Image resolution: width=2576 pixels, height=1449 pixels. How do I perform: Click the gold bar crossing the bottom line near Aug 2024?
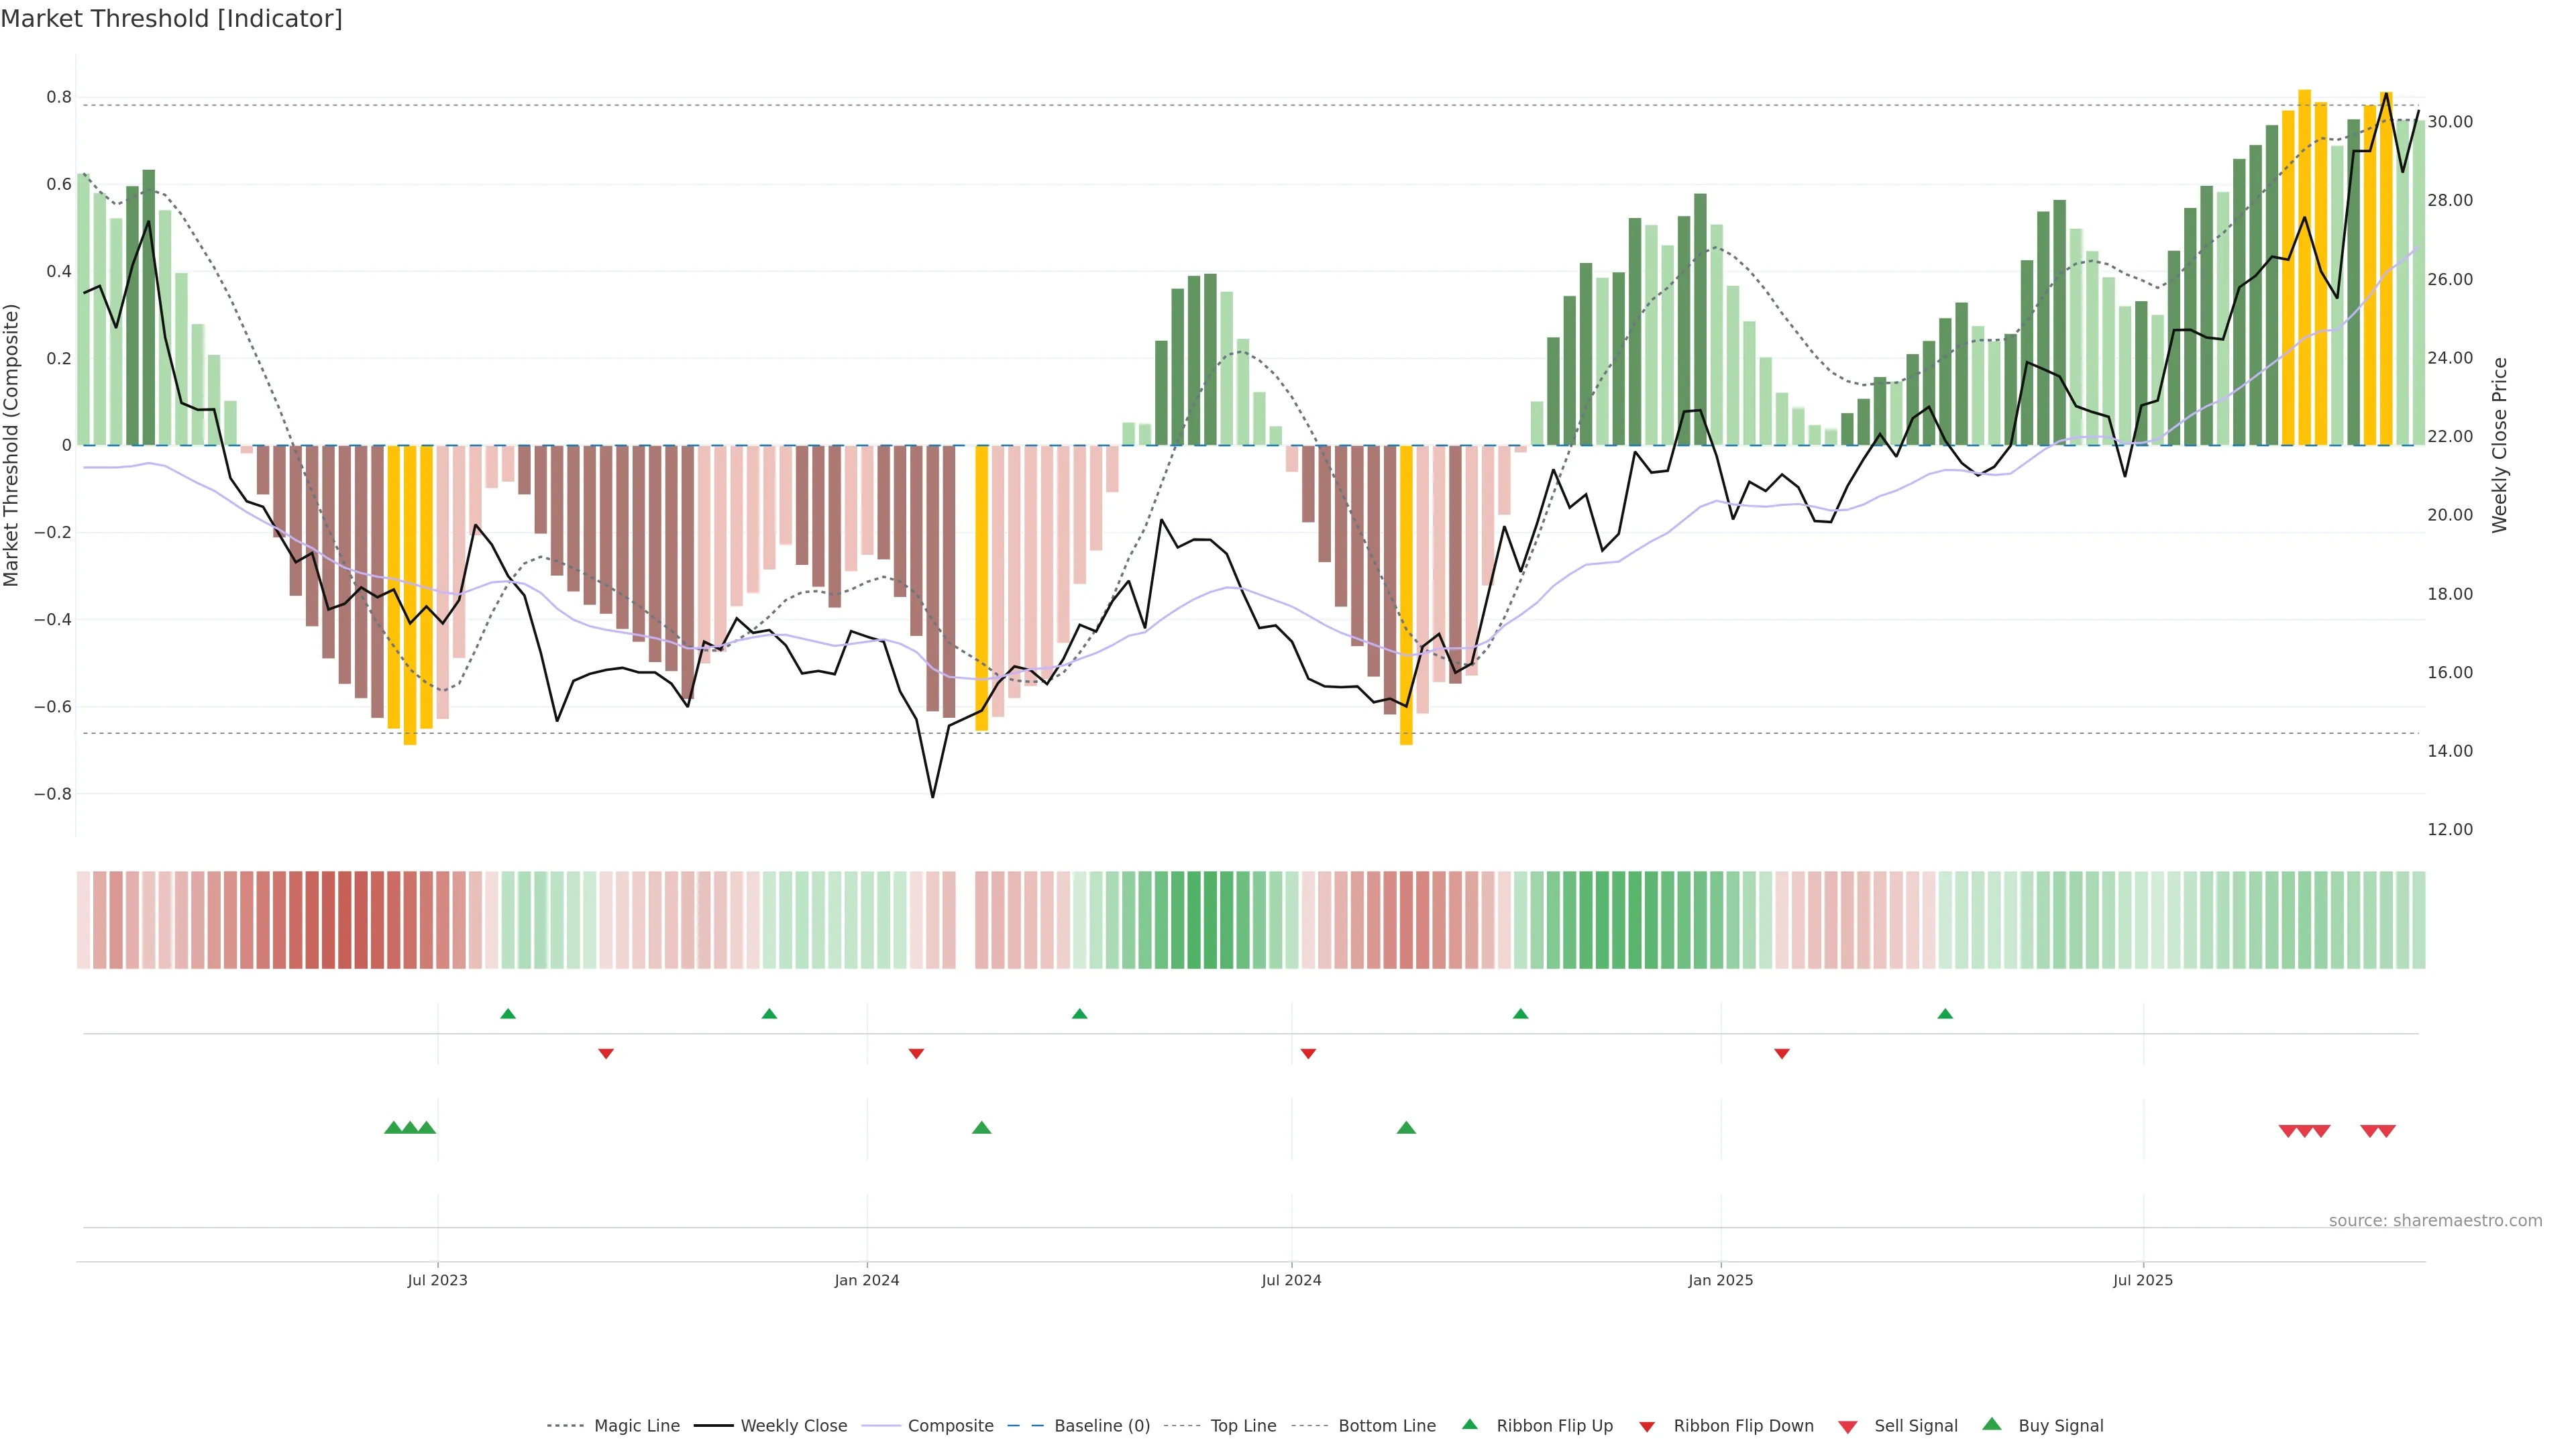click(1406, 600)
